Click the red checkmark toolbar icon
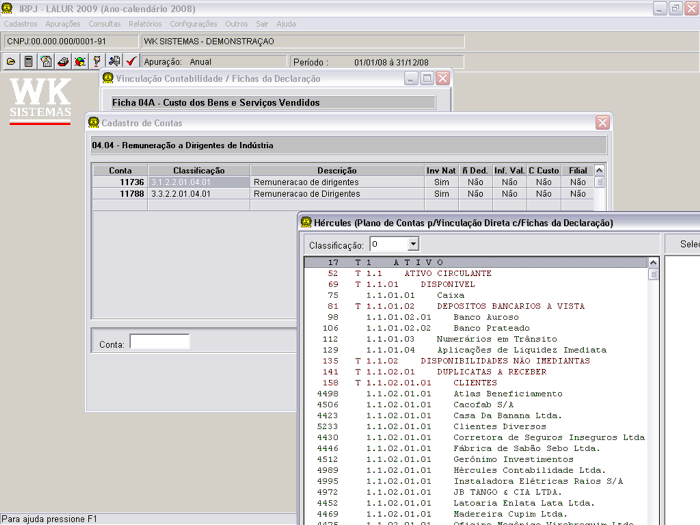Image resolution: width=700 pixels, height=525 pixels. click(131, 61)
